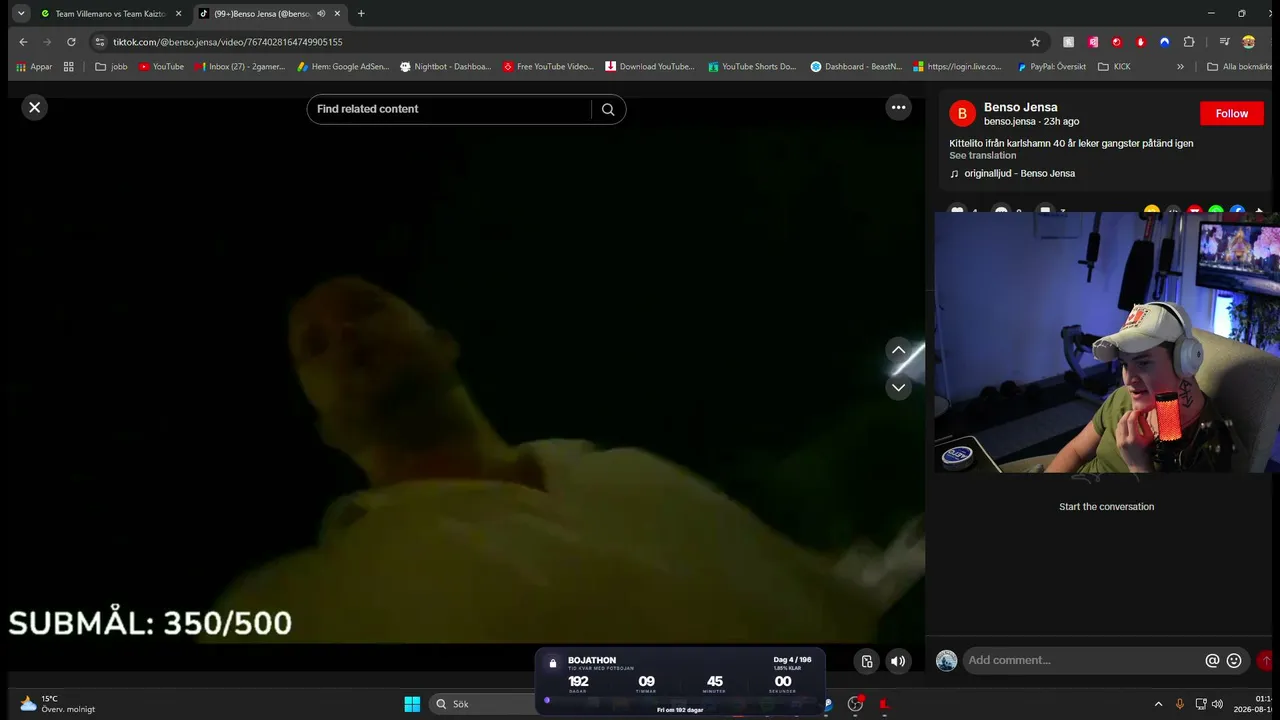The width and height of the screenshot is (1280, 720).
Task: Click the floating player icon beside the volume button
Action: pyautogui.click(x=867, y=661)
